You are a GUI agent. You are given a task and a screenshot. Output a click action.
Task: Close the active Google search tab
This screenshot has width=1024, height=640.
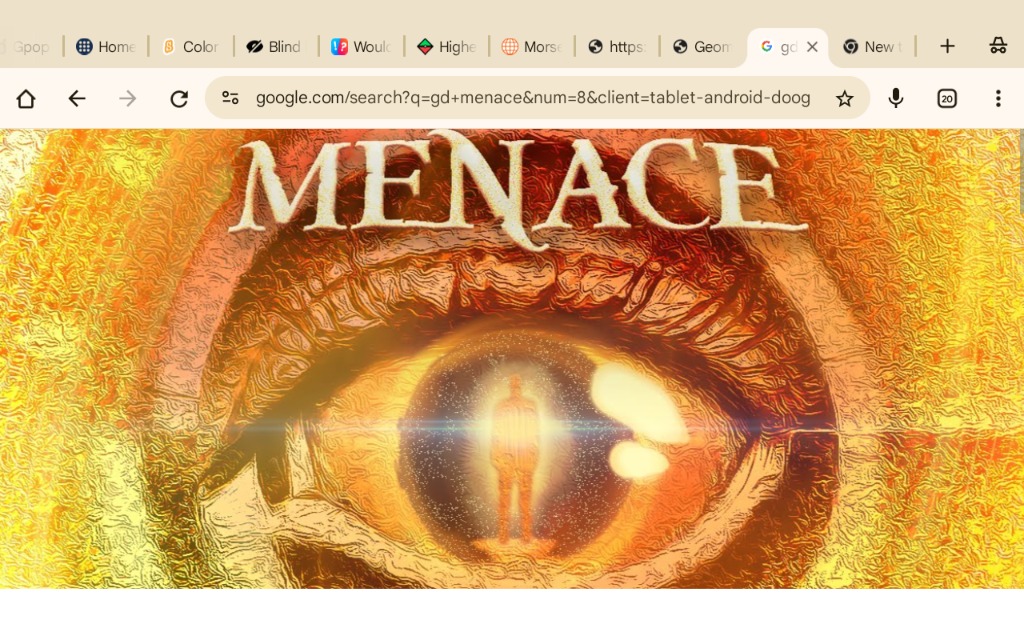[x=812, y=46]
